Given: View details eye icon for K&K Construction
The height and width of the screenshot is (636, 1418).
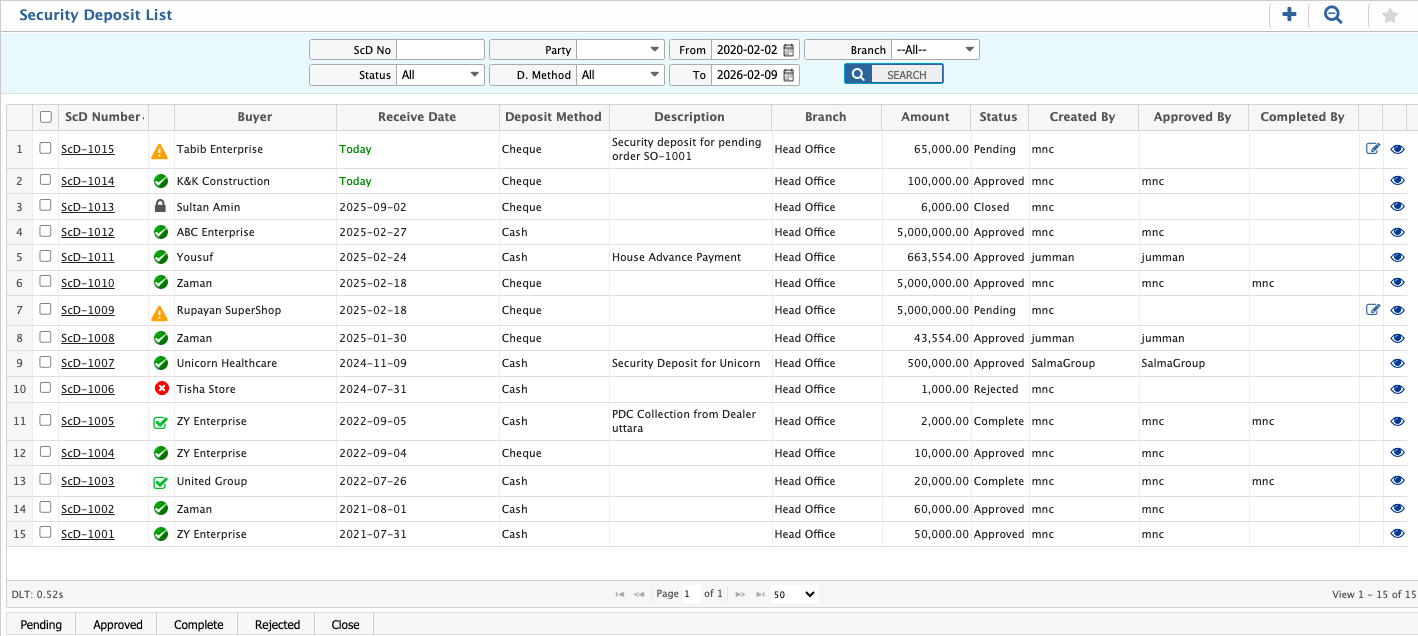Looking at the screenshot, I should [x=1398, y=181].
